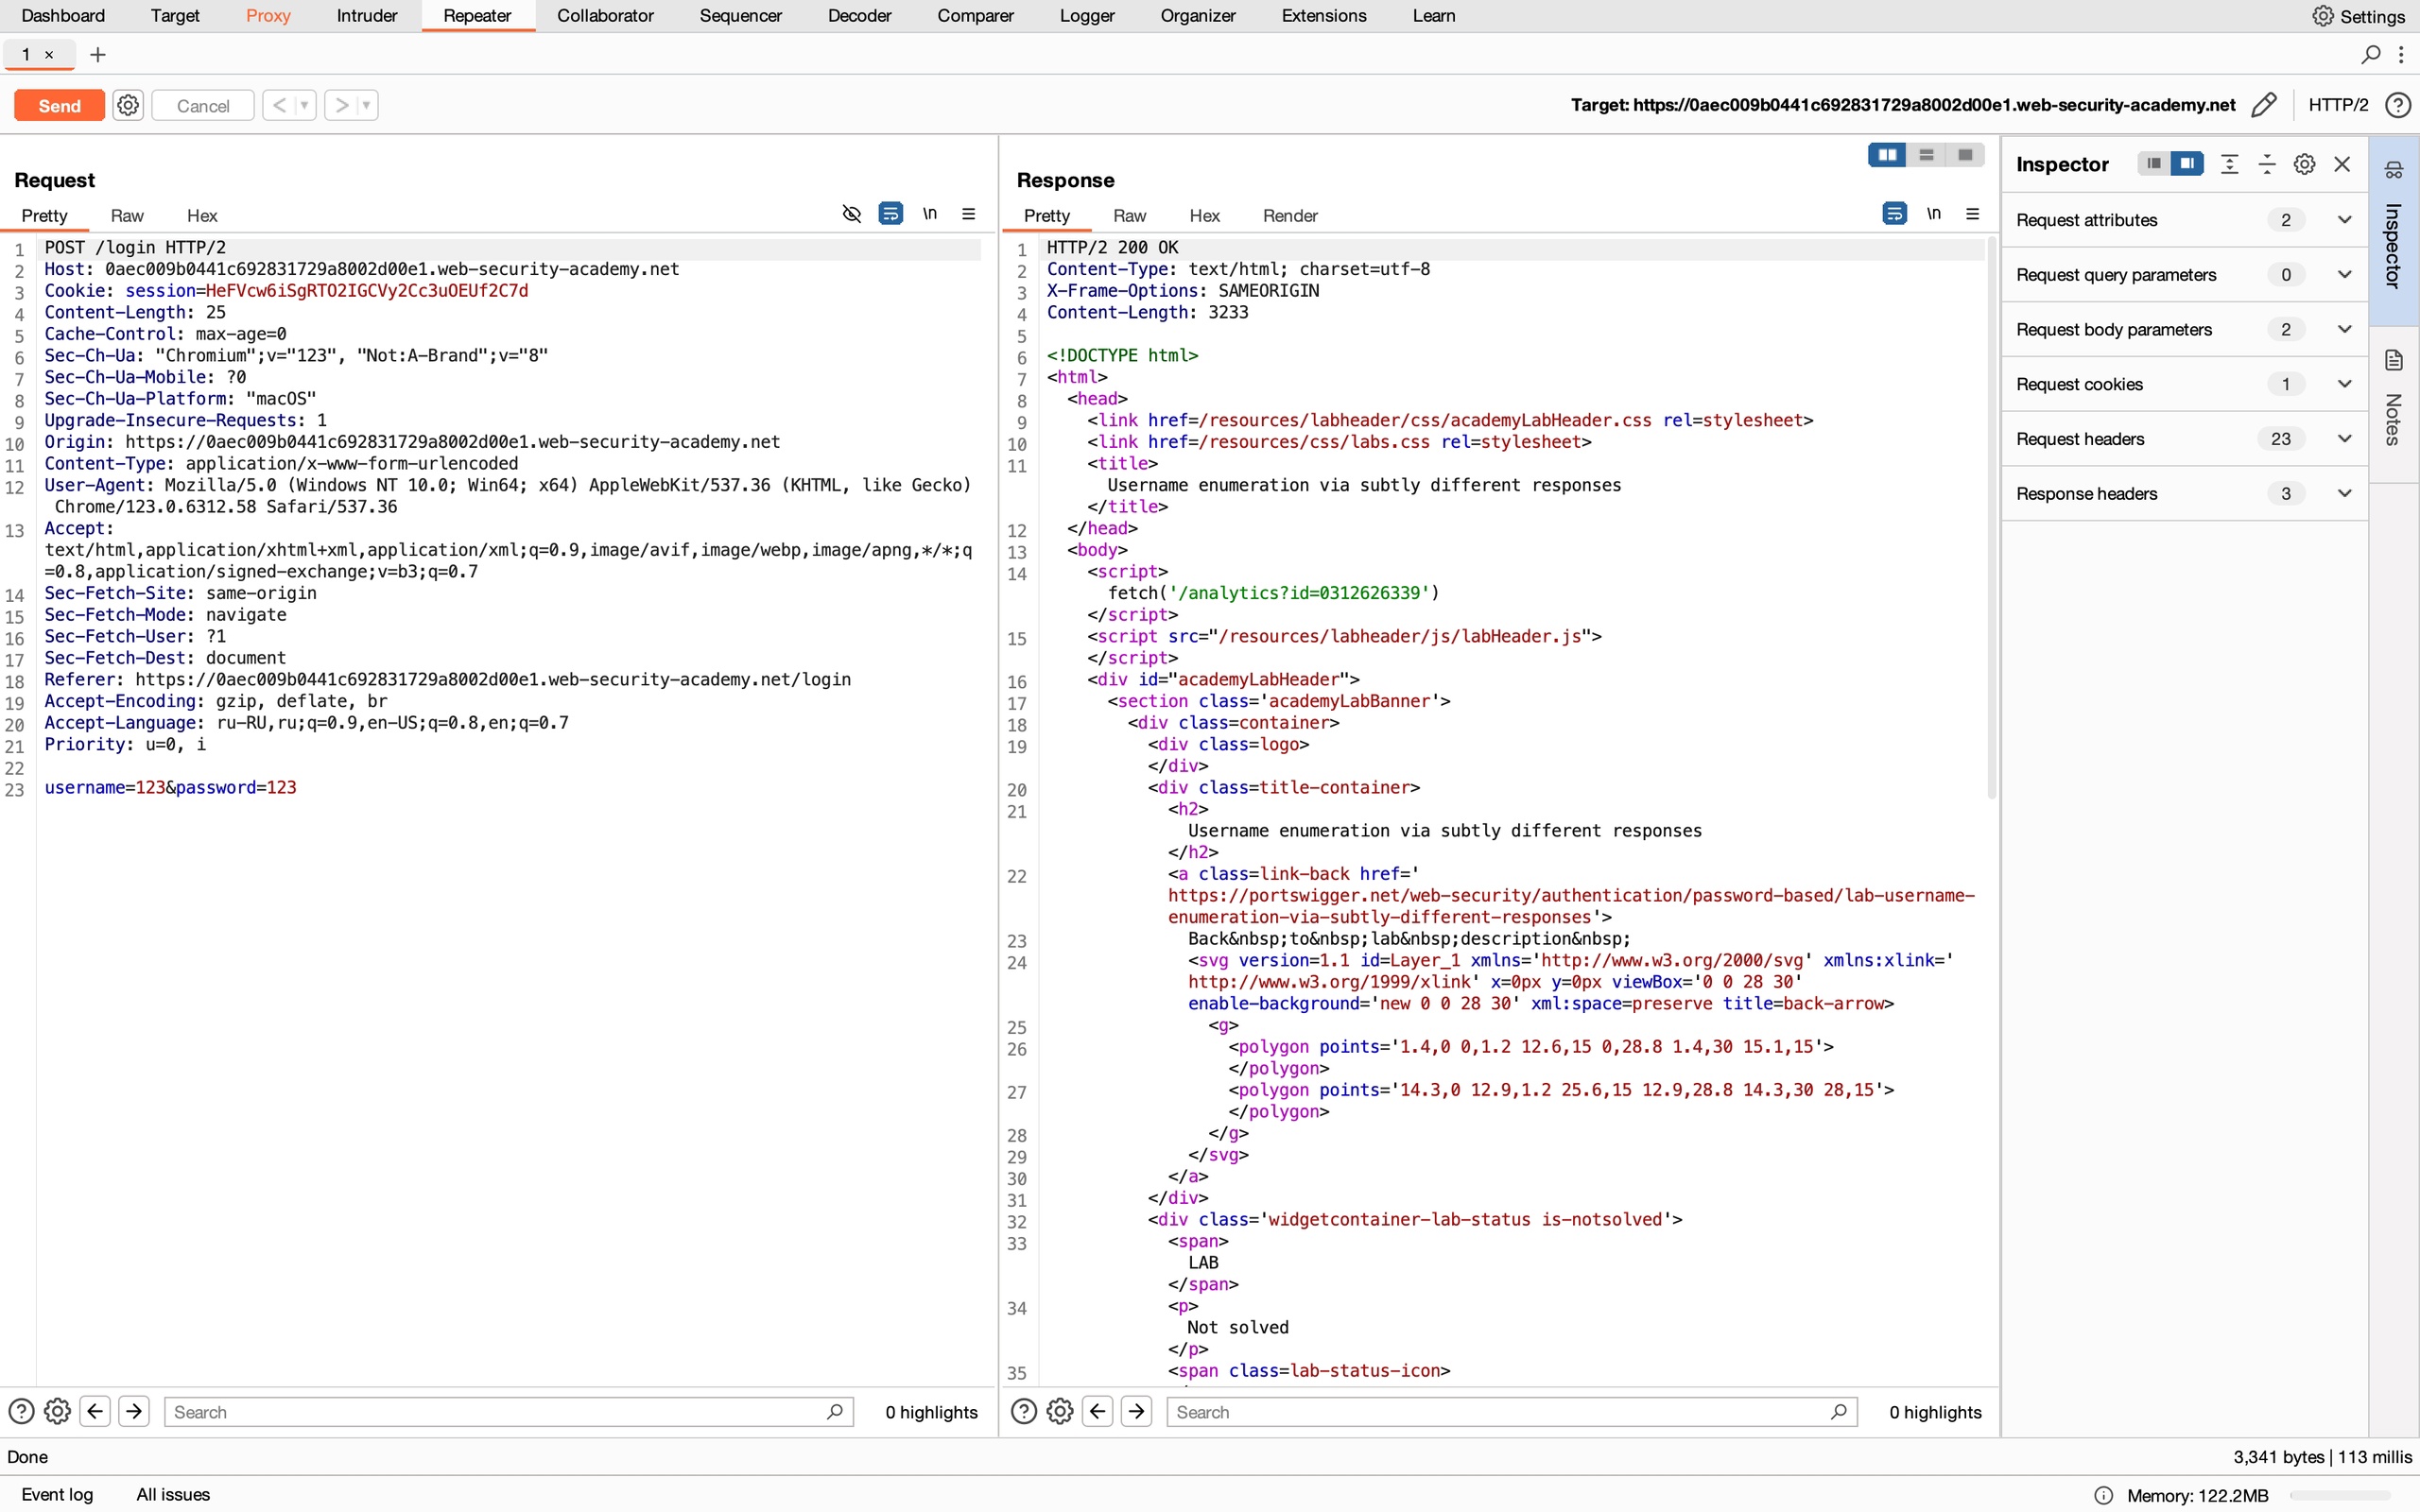Expand Request body parameters section

pyautogui.click(x=2184, y=329)
